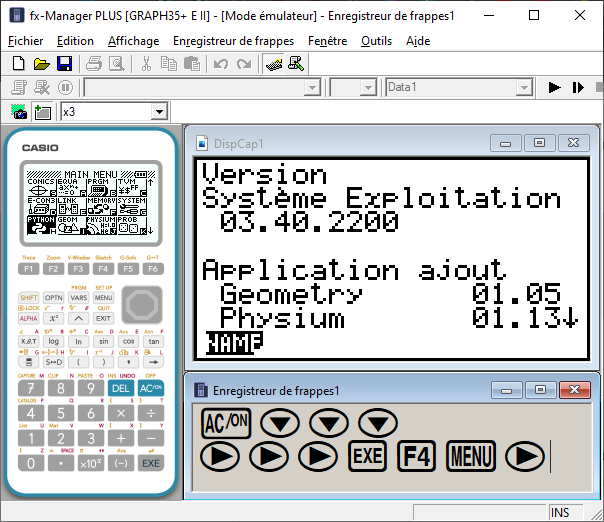Click the F4 key on the calculator keypad
The width and height of the screenshot is (604, 522).
tap(103, 269)
